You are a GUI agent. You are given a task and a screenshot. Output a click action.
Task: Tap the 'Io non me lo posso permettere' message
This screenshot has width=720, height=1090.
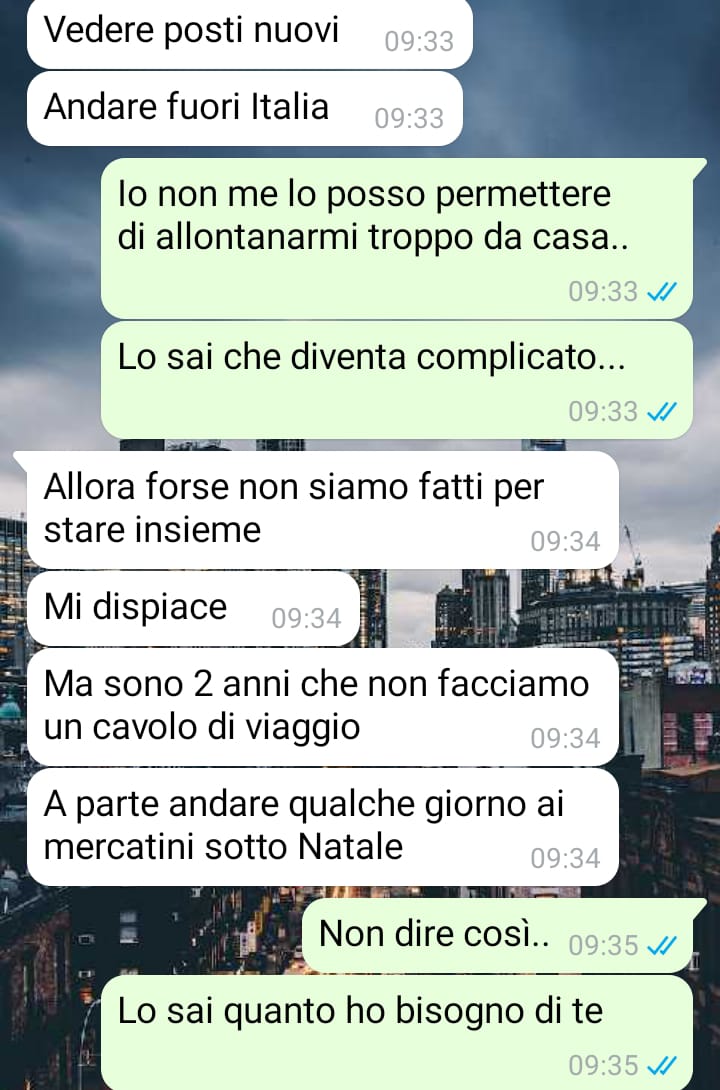399,239
